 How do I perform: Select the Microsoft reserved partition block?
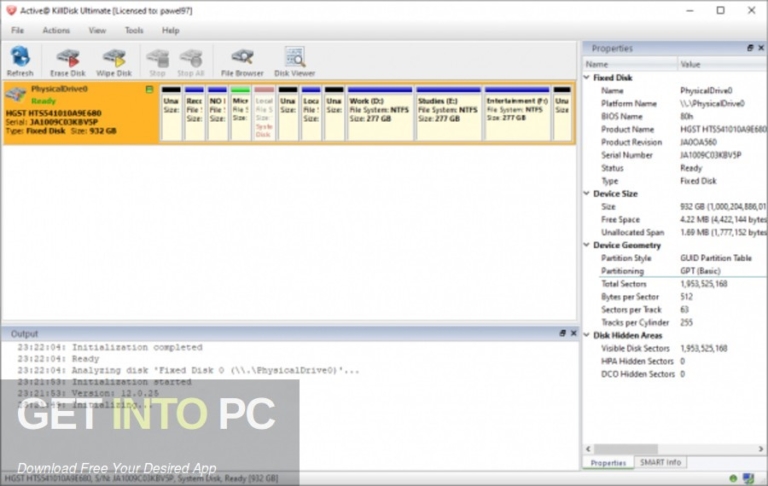click(240, 114)
